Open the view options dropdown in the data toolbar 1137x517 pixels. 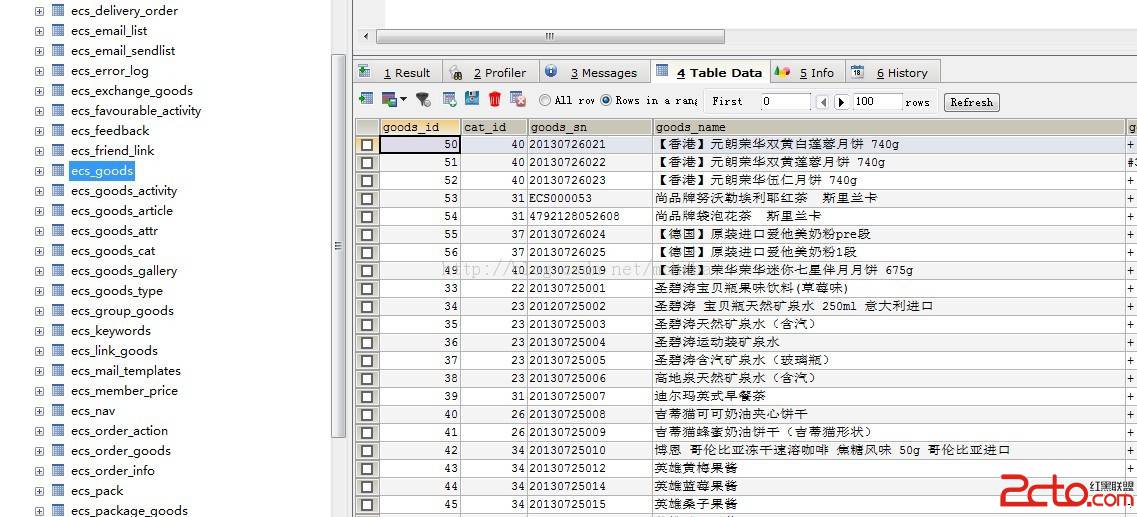(x=394, y=99)
